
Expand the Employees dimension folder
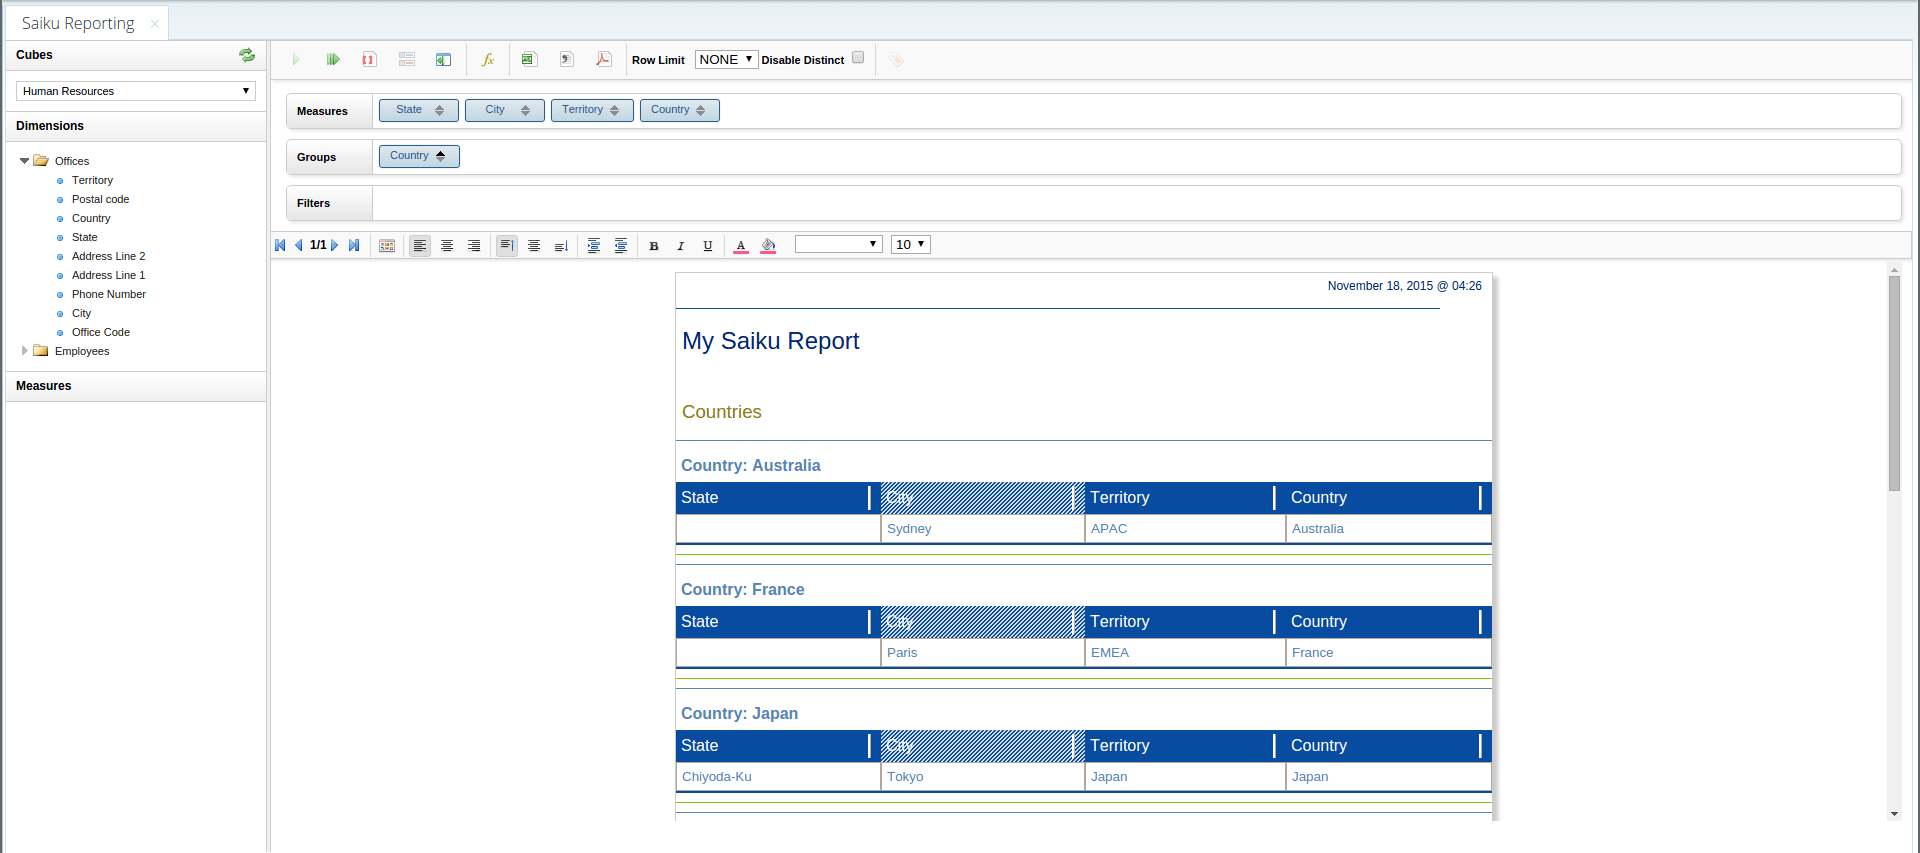coord(25,351)
